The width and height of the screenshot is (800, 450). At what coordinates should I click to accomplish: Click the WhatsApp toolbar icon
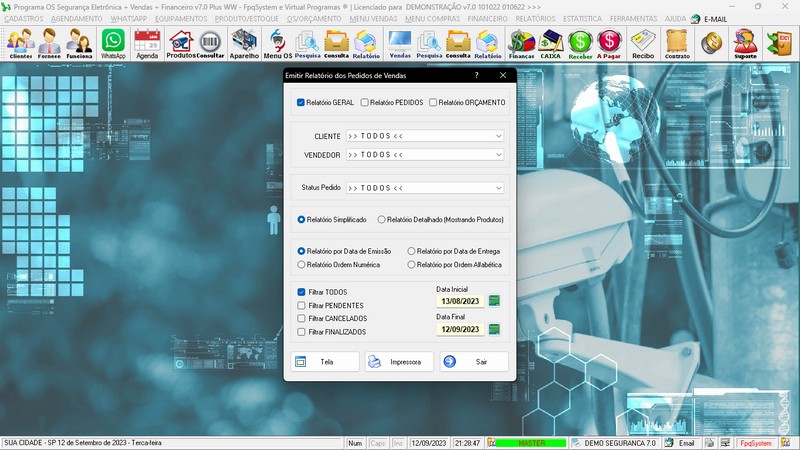(x=113, y=44)
